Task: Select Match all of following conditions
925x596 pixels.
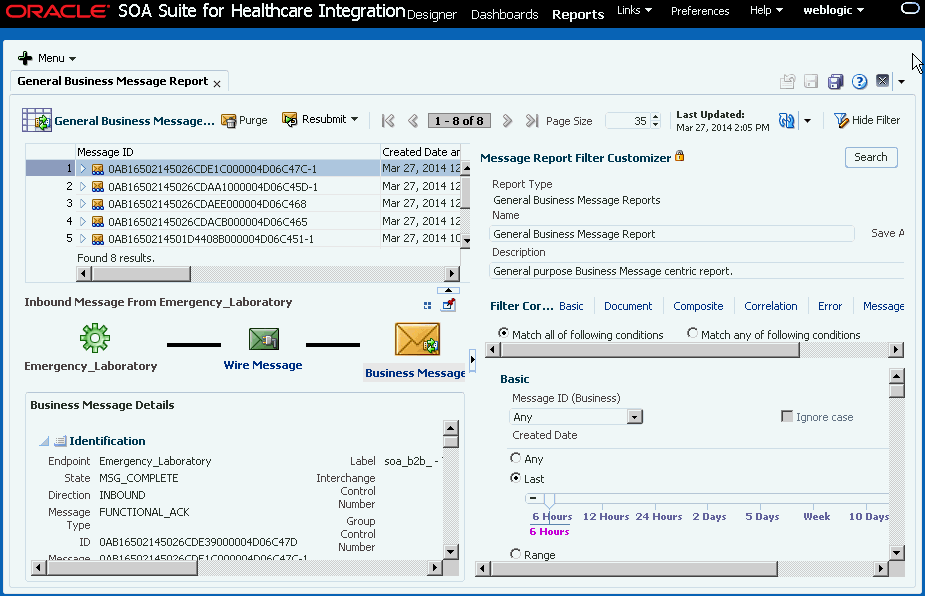Action: 503,333
